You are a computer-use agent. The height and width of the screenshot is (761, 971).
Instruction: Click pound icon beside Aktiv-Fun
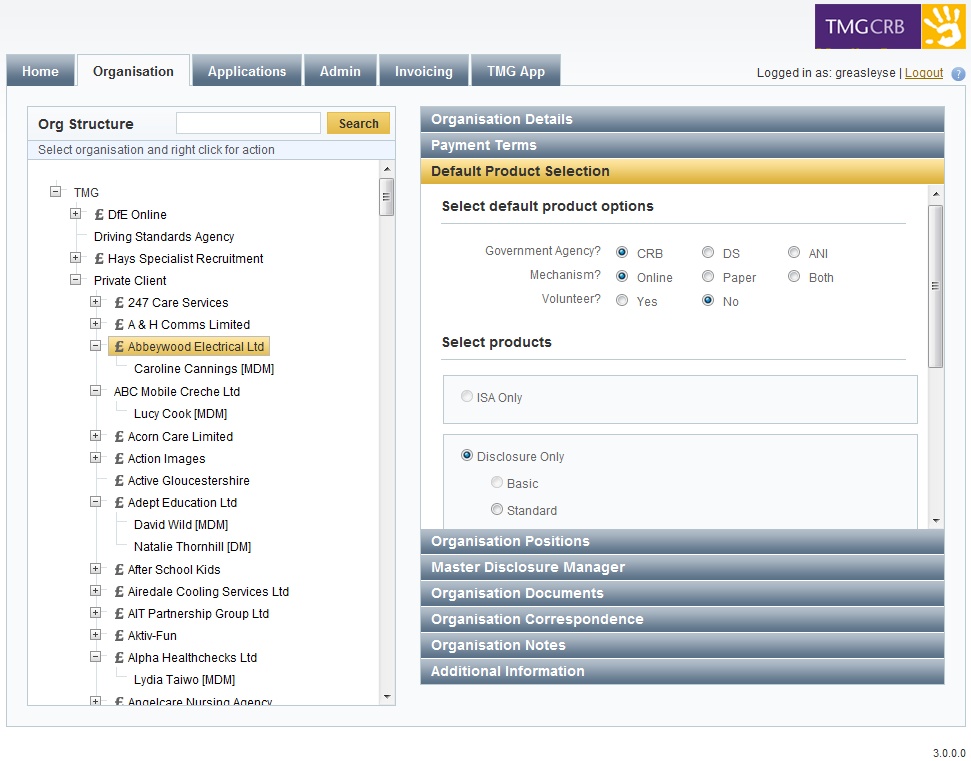[x=119, y=636]
